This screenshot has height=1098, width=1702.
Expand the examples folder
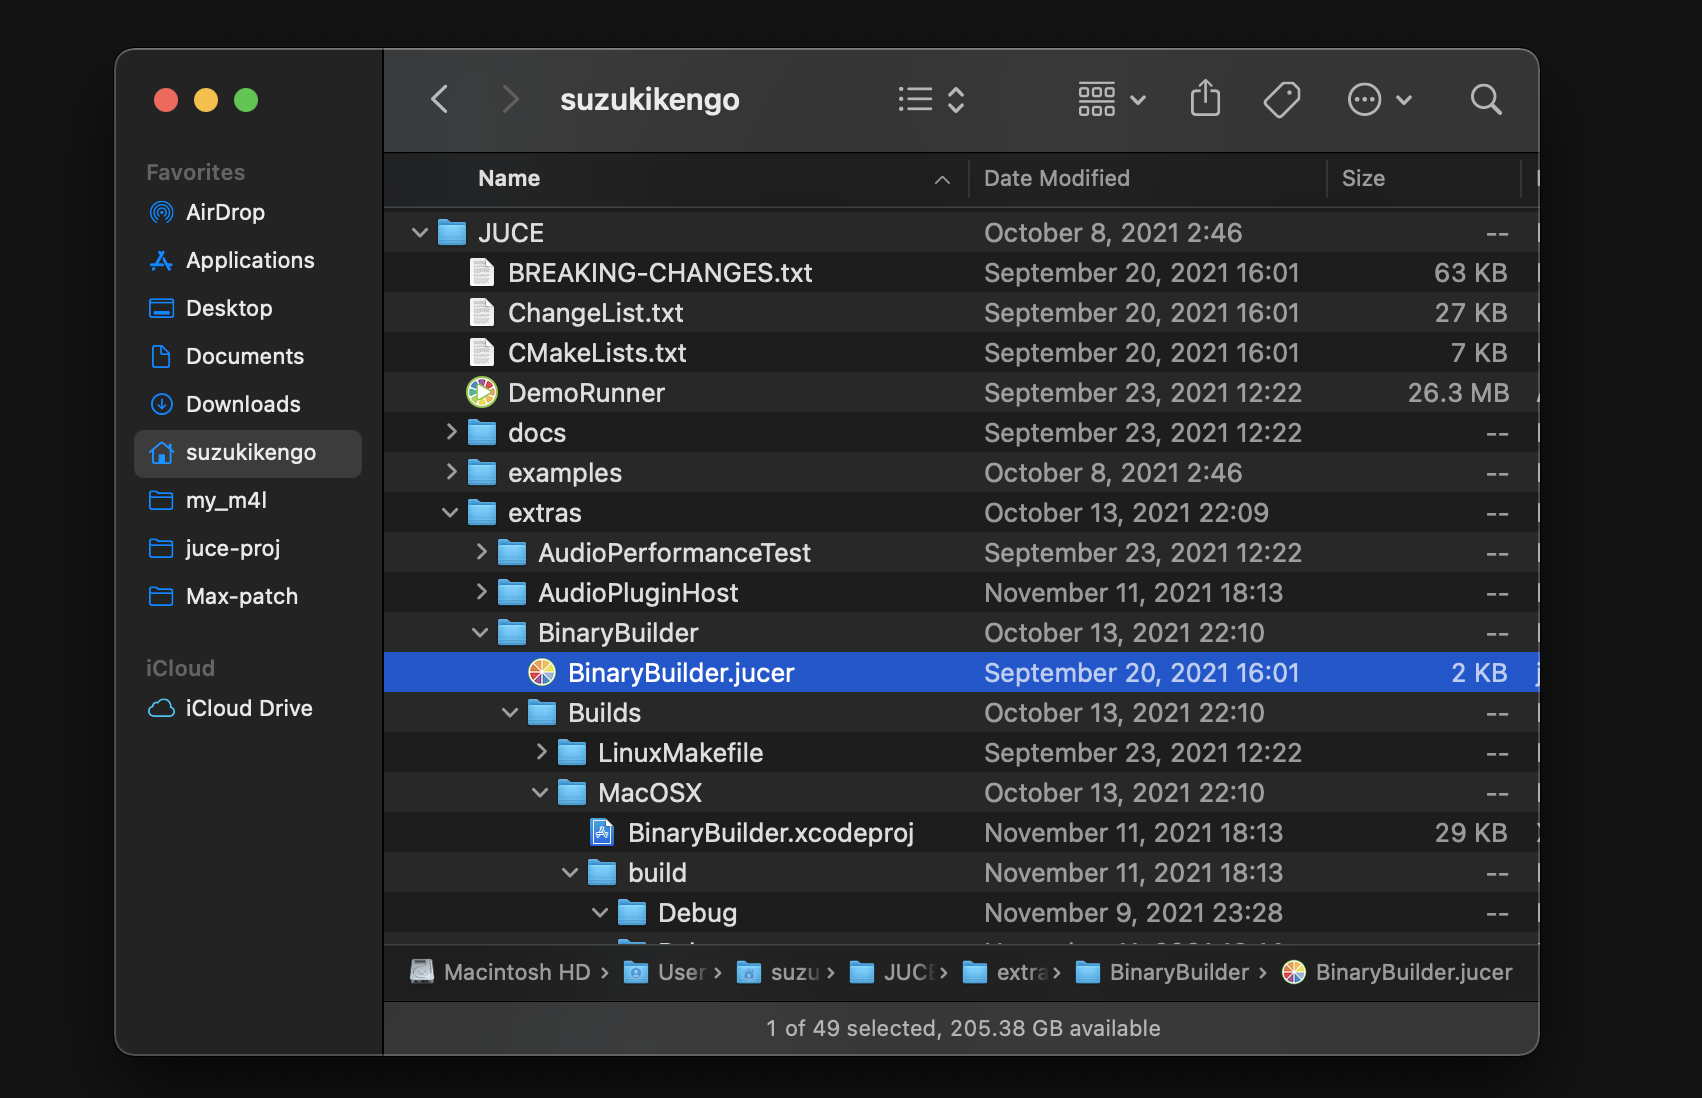451,472
